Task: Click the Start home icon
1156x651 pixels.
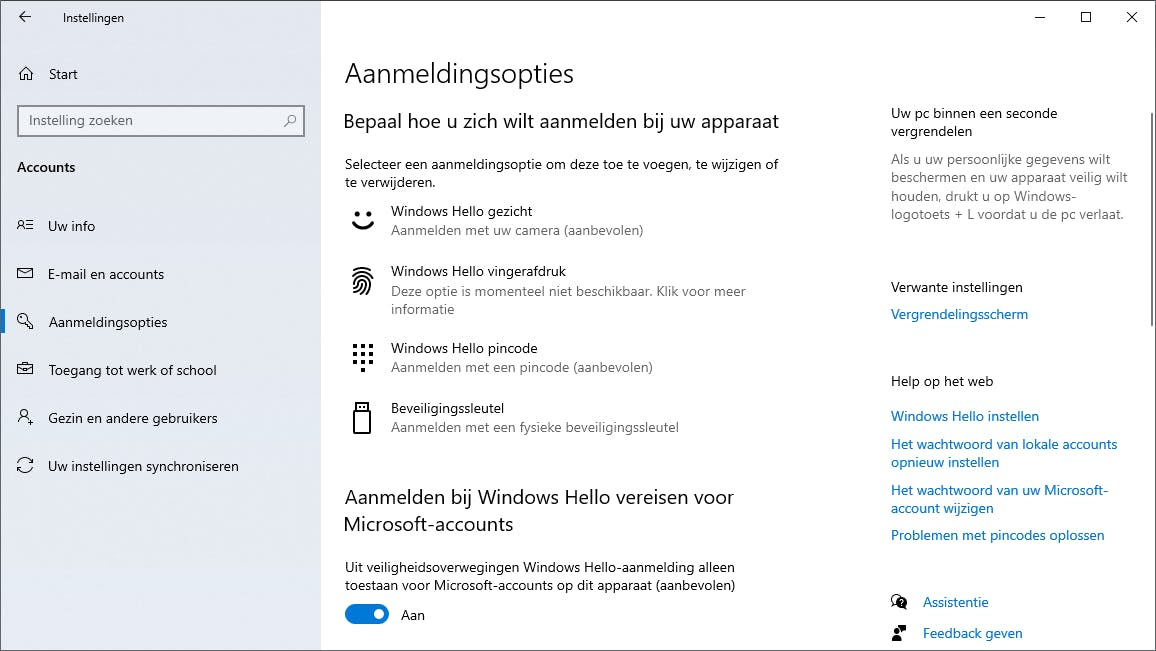Action: pyautogui.click(x=26, y=74)
